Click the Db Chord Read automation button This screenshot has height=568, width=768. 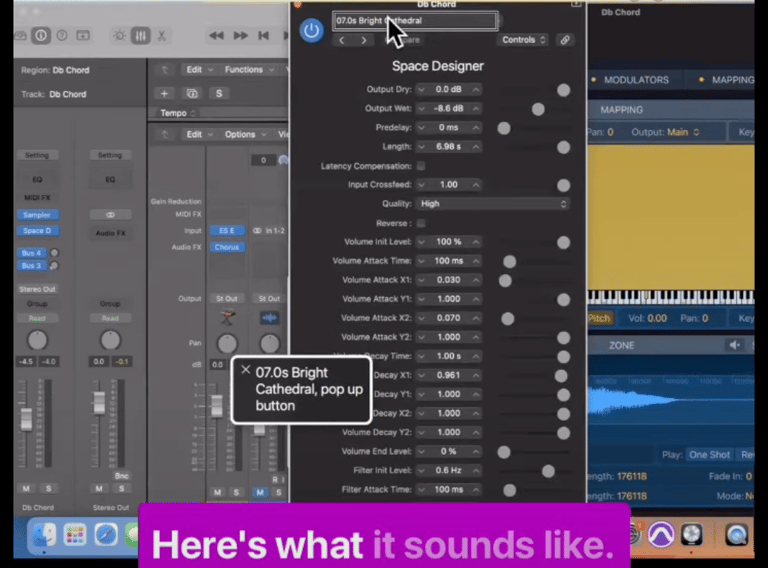pyautogui.click(x=37, y=318)
